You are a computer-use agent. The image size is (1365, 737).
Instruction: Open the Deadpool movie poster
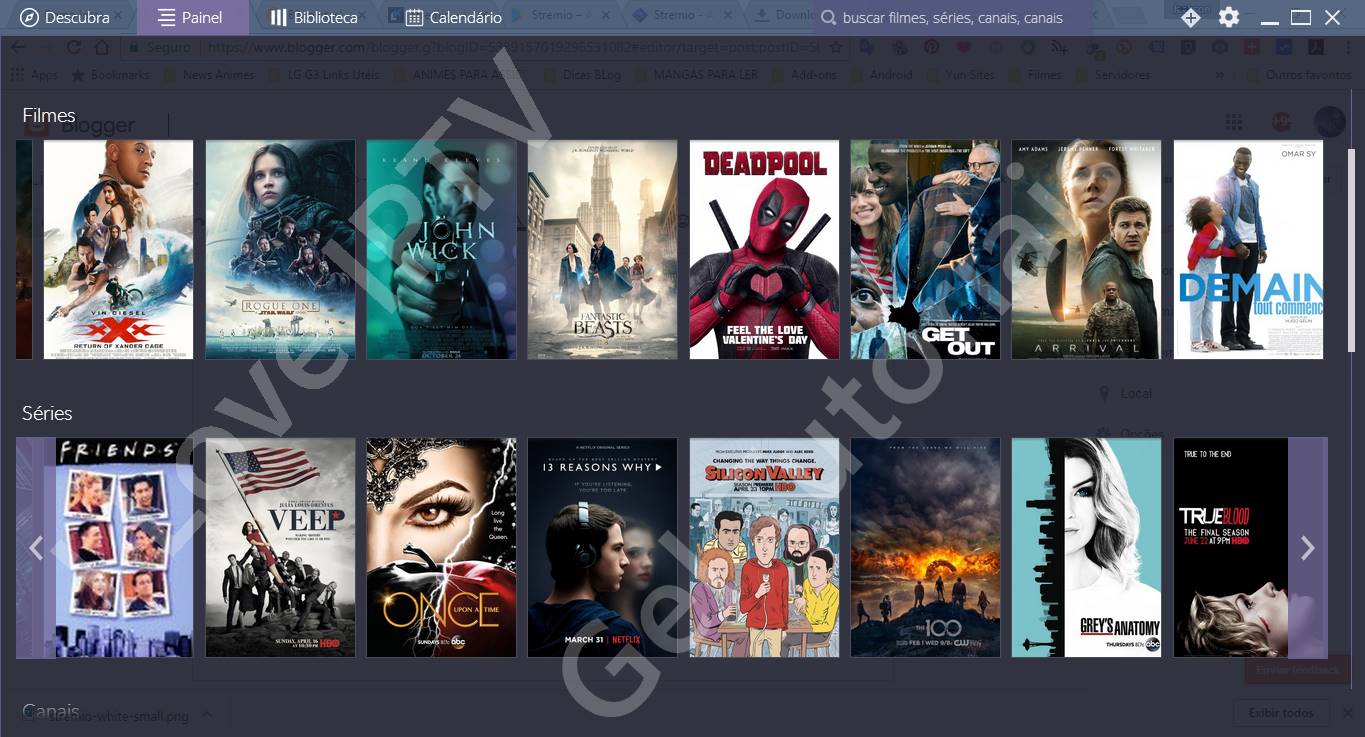[764, 249]
